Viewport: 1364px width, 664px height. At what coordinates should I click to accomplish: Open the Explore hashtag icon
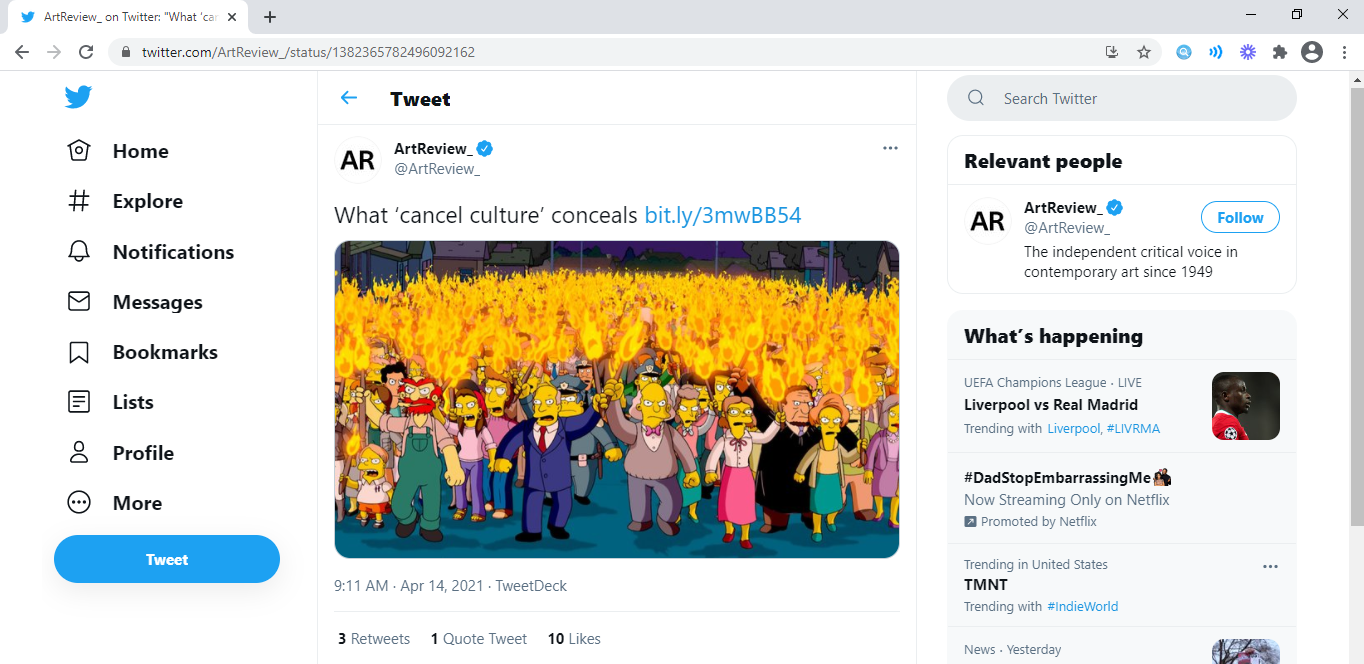coord(79,201)
